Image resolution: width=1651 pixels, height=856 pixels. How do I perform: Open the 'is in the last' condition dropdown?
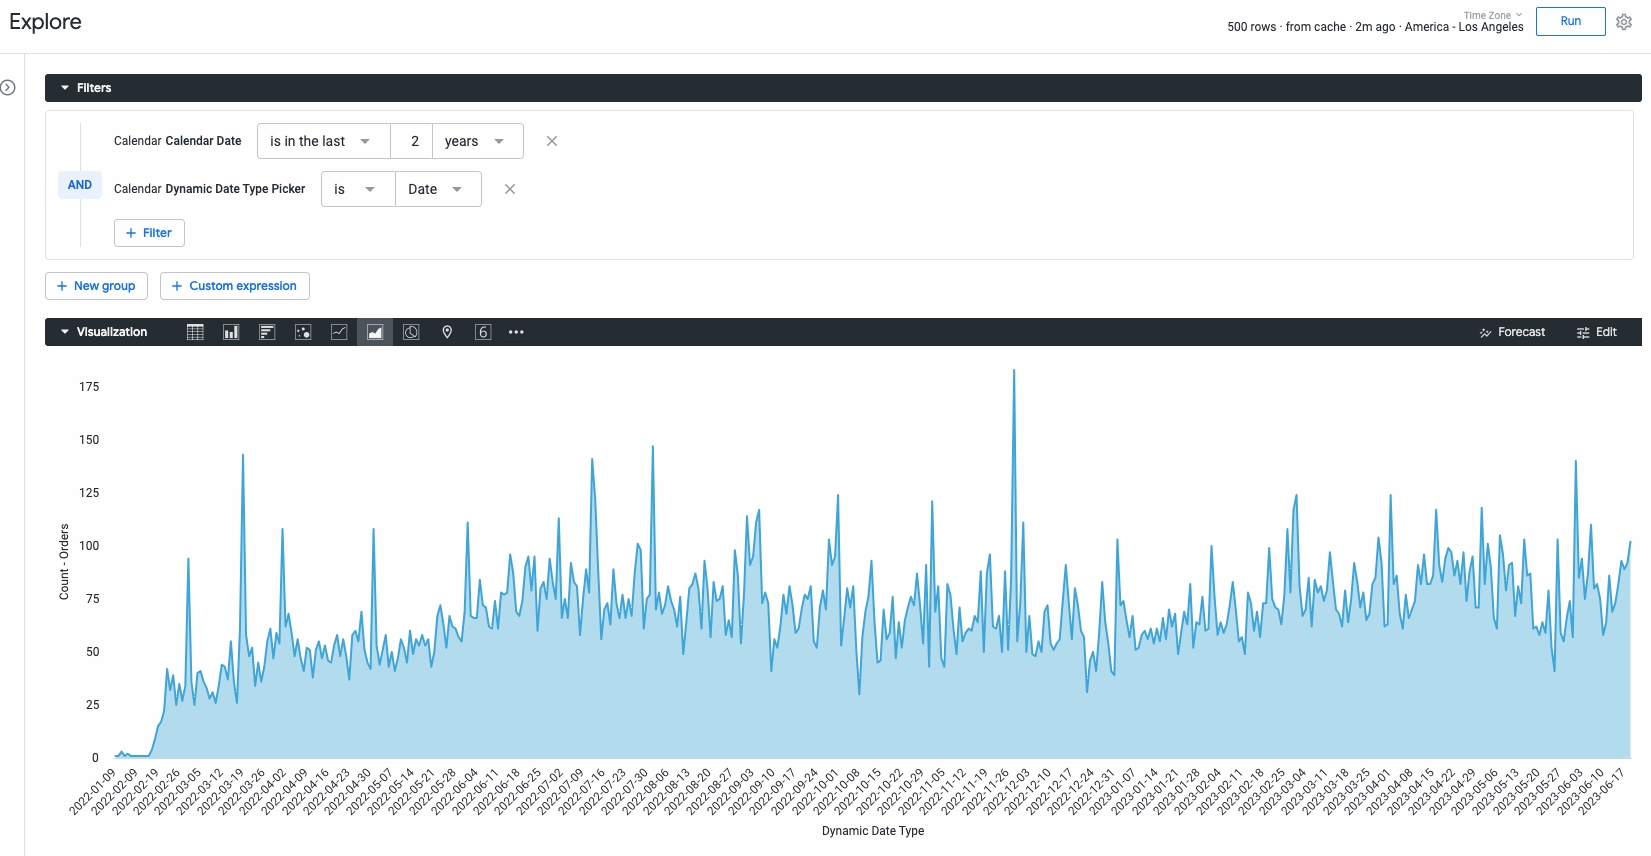[x=322, y=141]
